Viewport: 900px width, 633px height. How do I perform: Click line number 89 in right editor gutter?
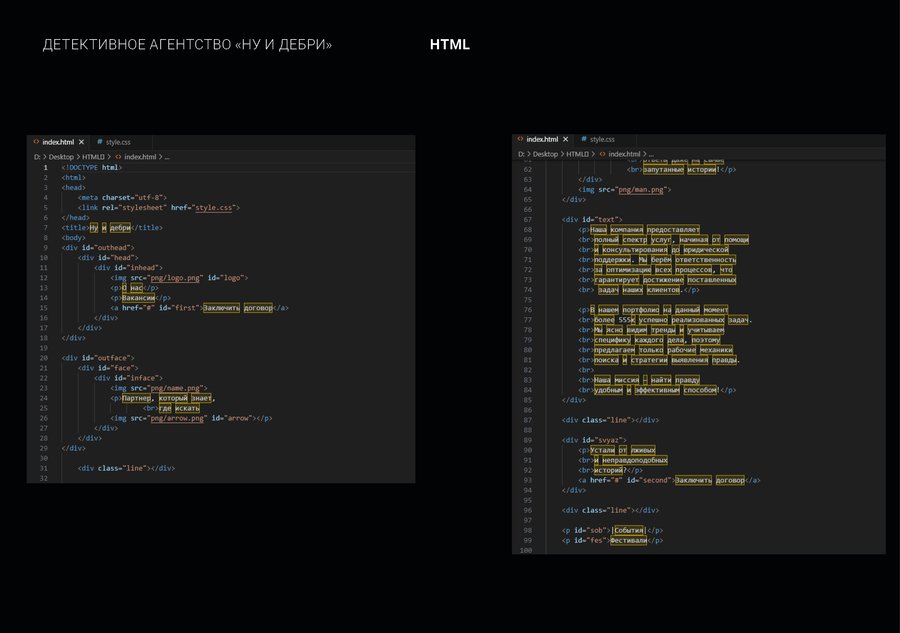(x=527, y=440)
